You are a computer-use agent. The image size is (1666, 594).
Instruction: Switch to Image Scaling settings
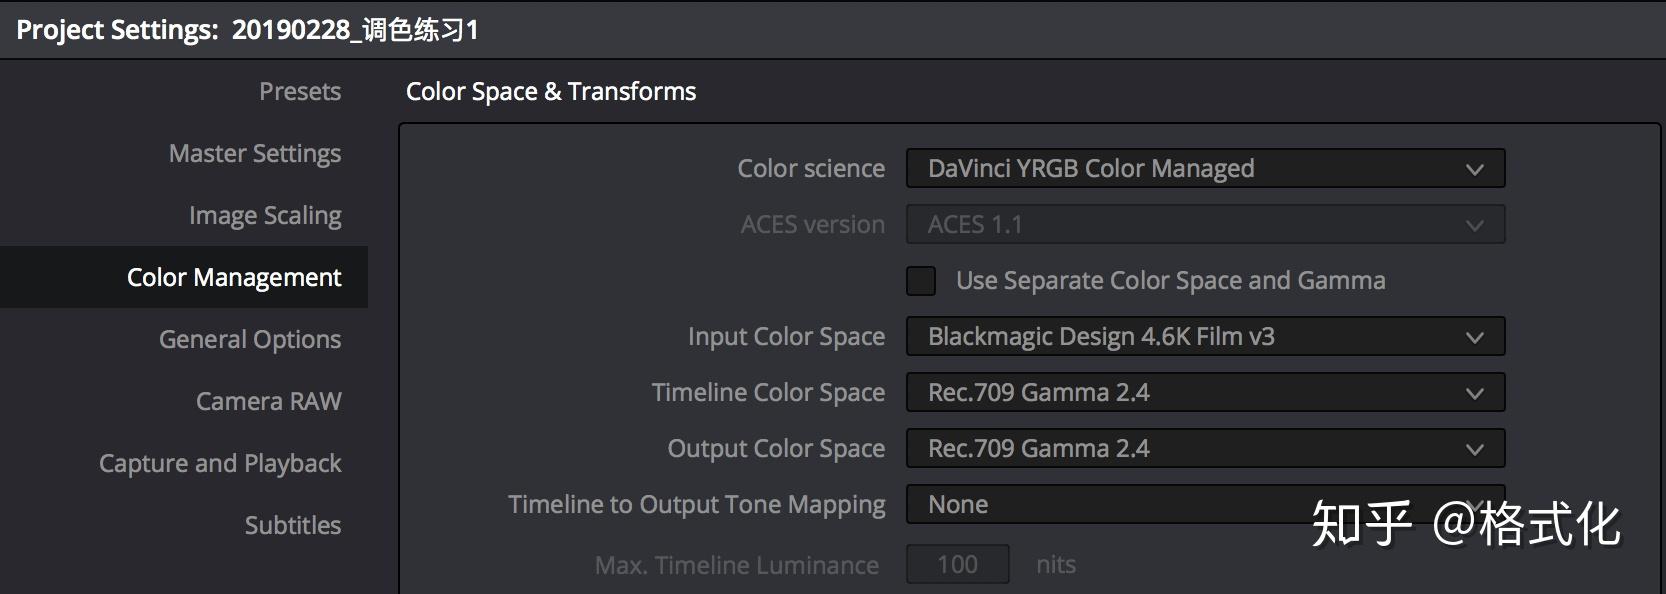(265, 216)
